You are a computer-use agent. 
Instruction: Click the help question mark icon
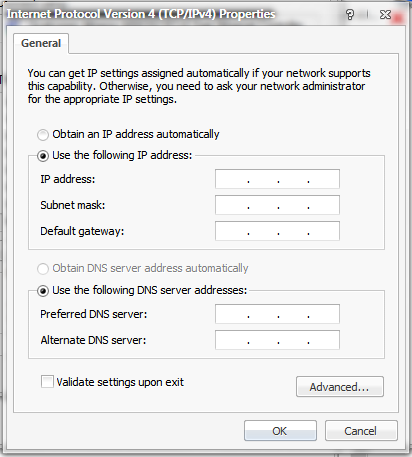350,15
